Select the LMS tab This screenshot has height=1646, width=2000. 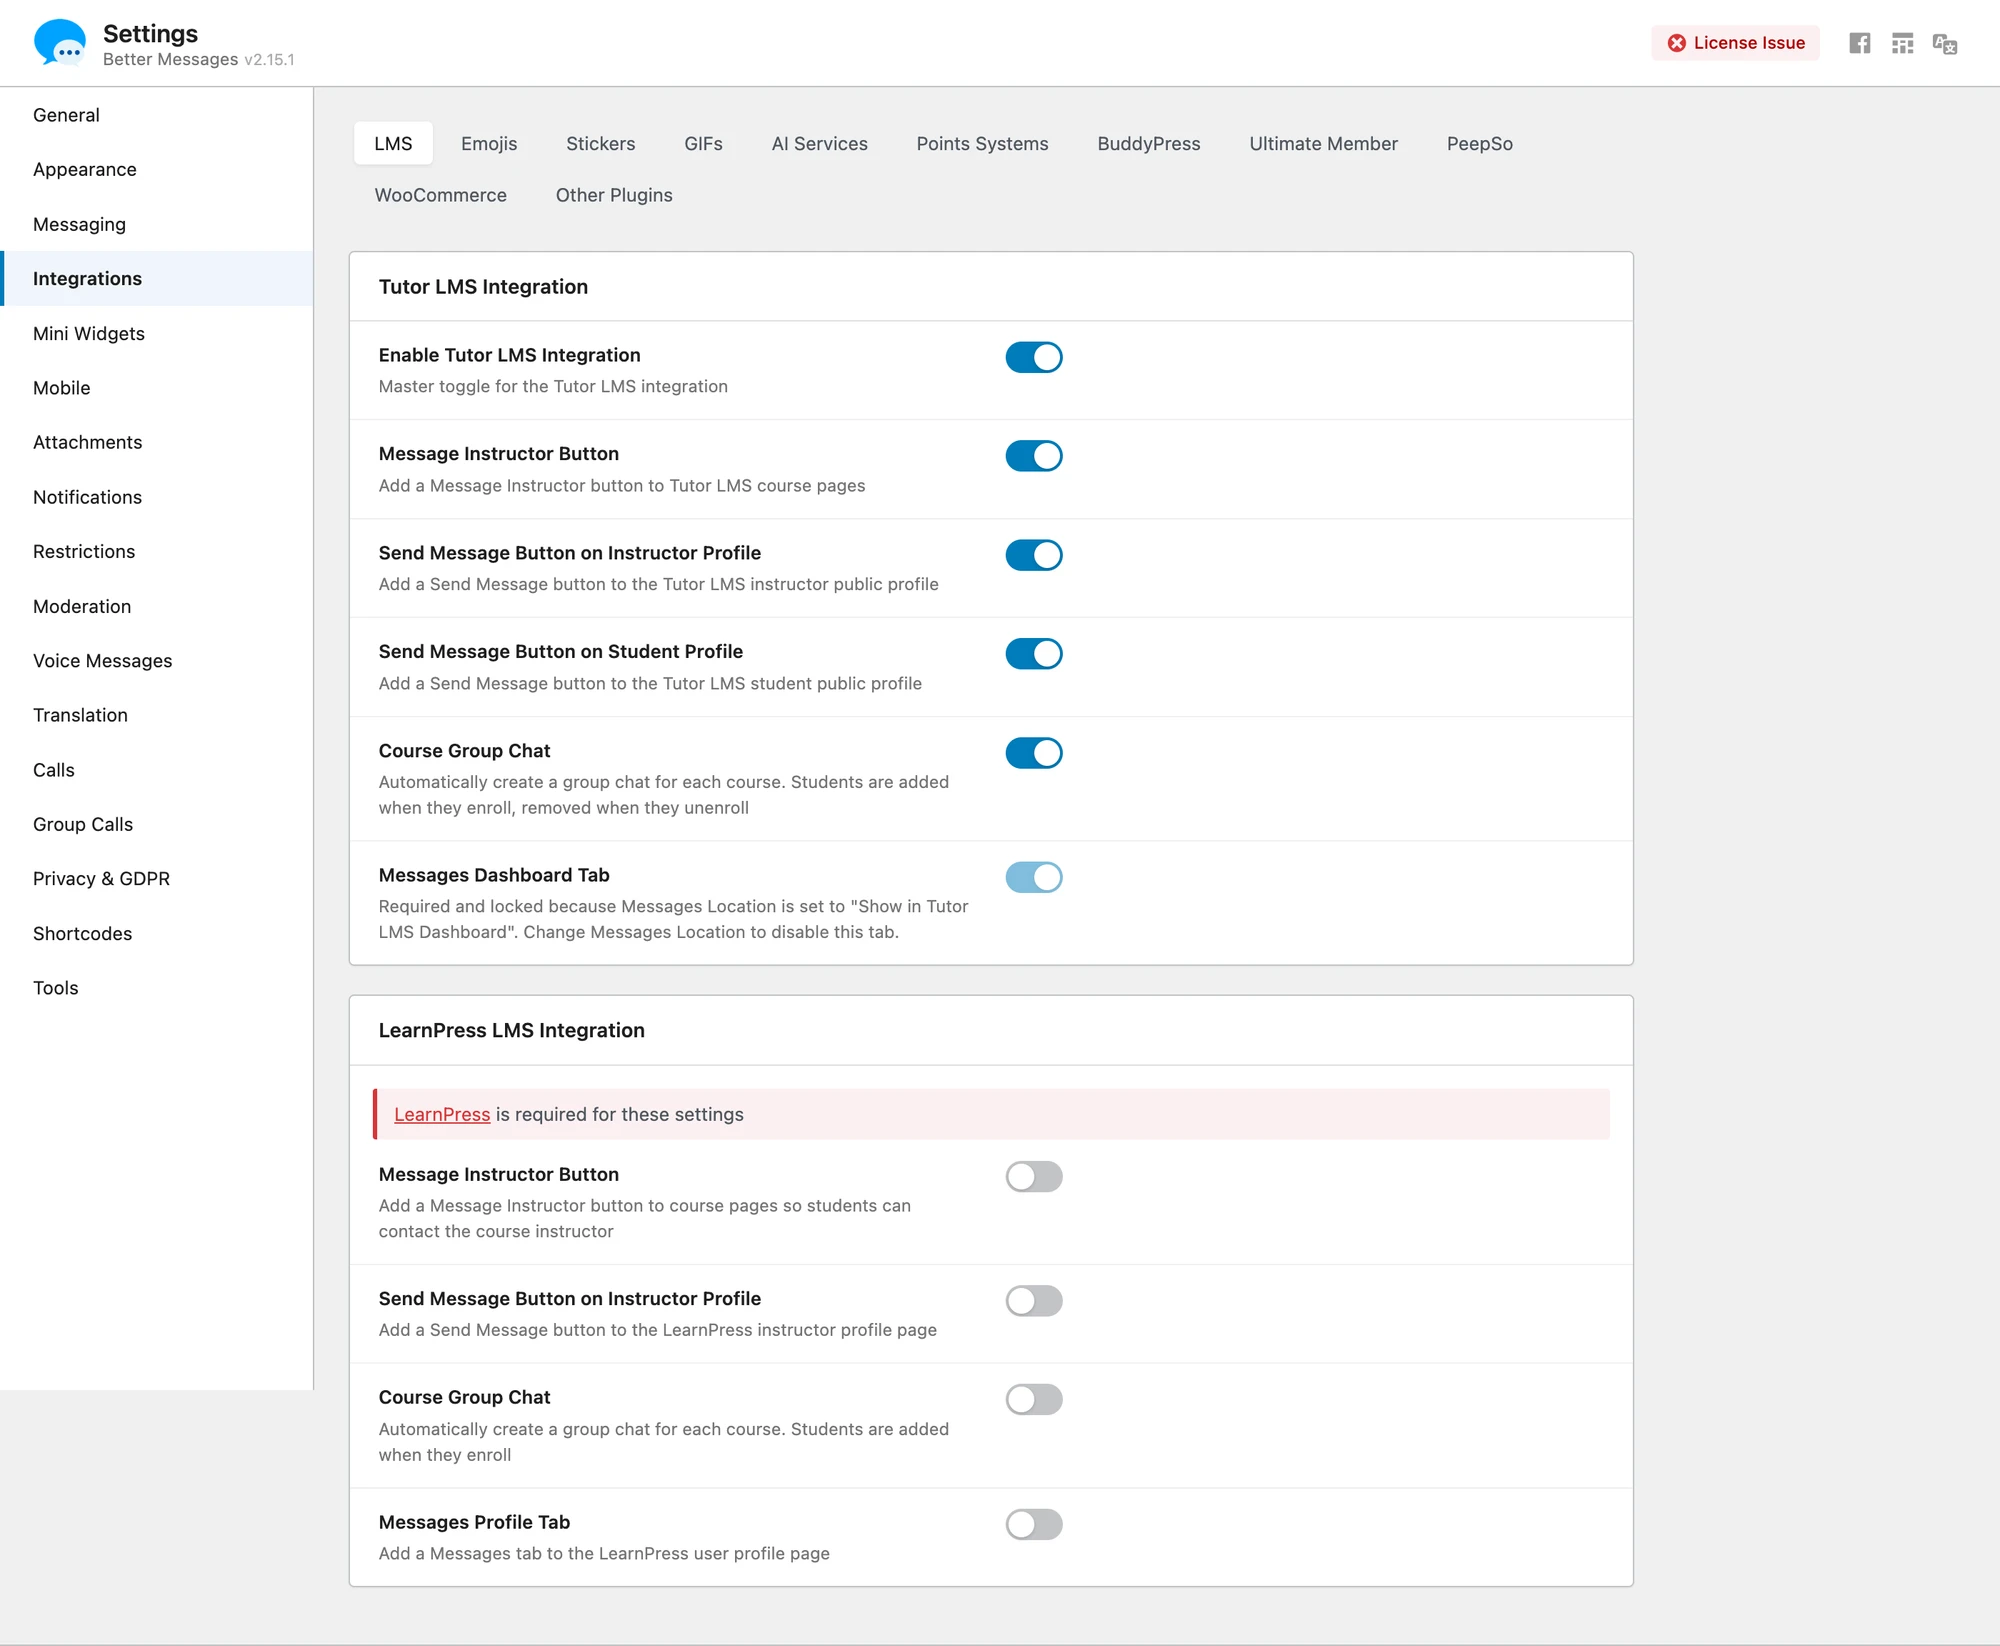(393, 143)
